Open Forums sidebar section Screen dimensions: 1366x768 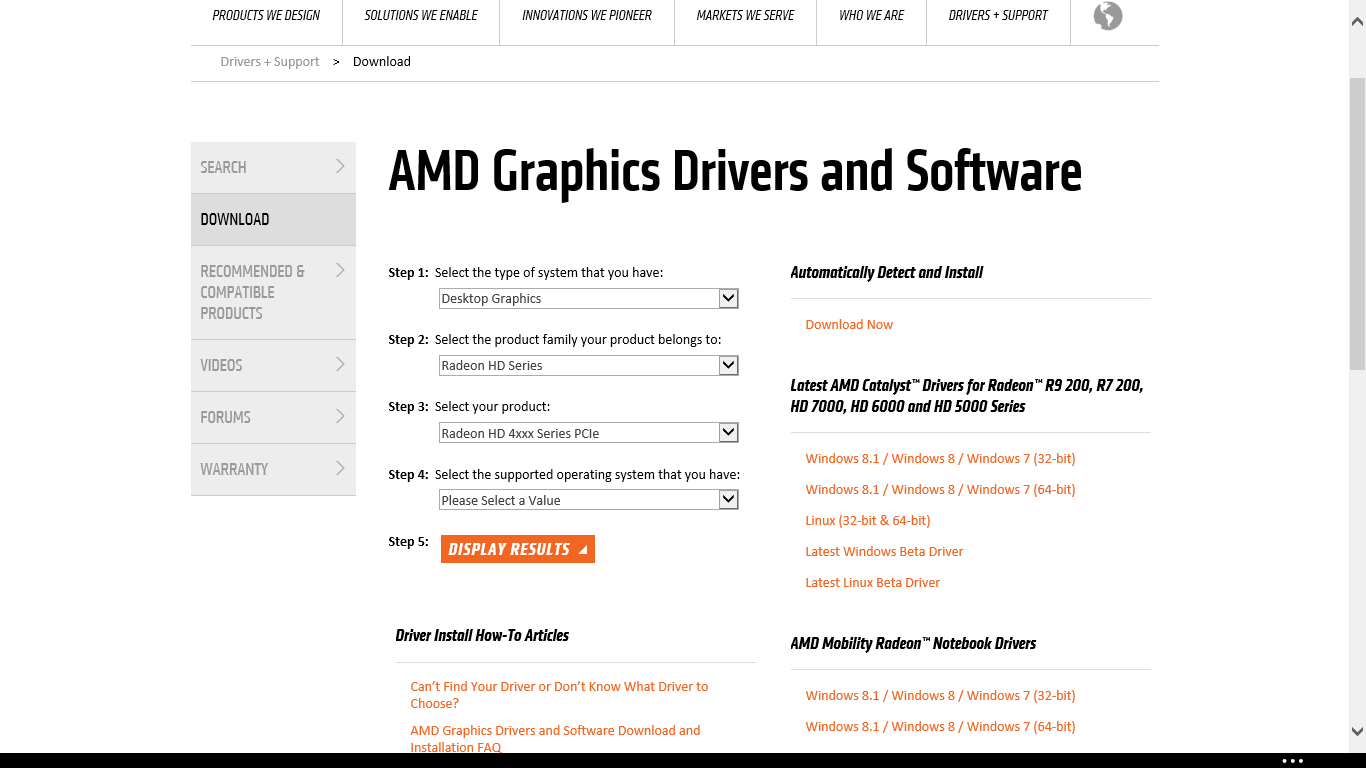(273, 417)
